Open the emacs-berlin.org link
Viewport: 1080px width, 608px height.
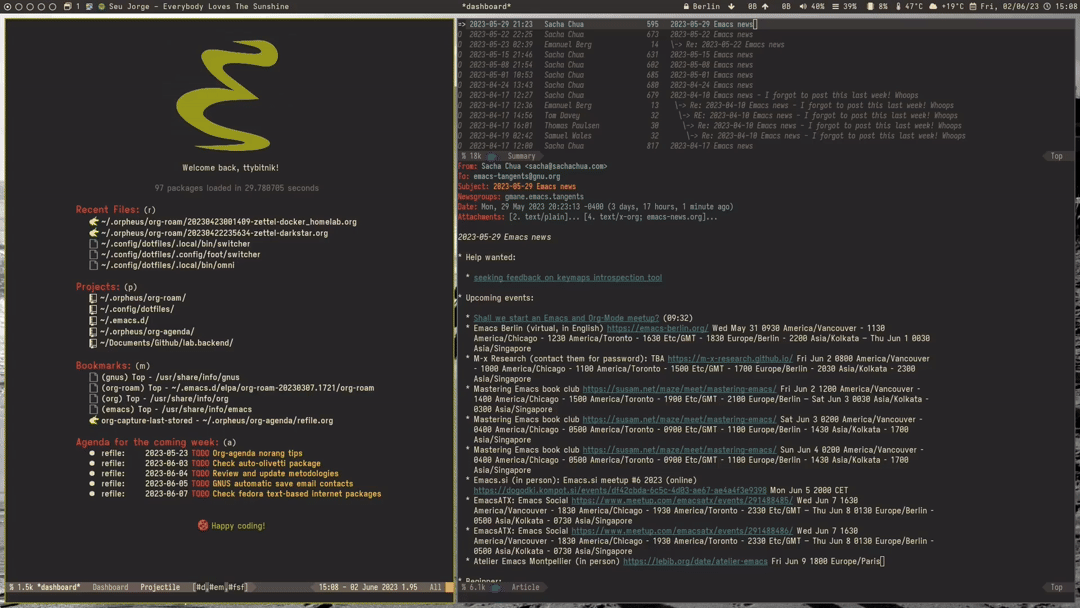pos(657,328)
